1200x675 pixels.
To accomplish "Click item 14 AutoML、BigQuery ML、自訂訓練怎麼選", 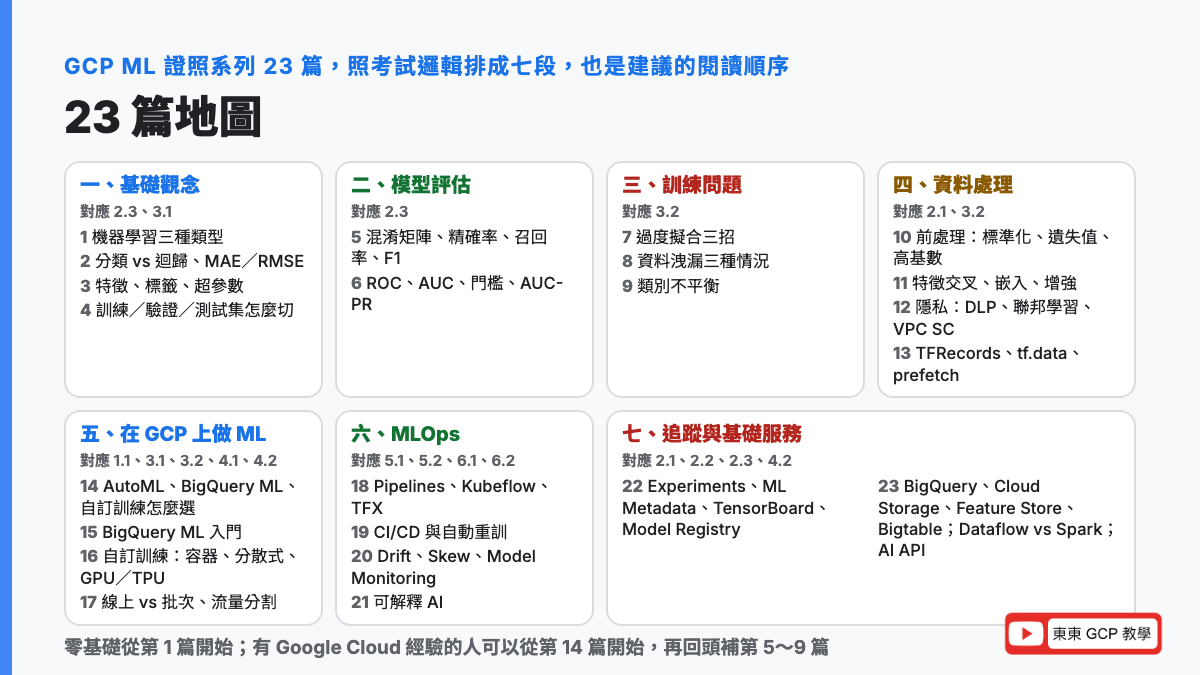I will point(189,497).
